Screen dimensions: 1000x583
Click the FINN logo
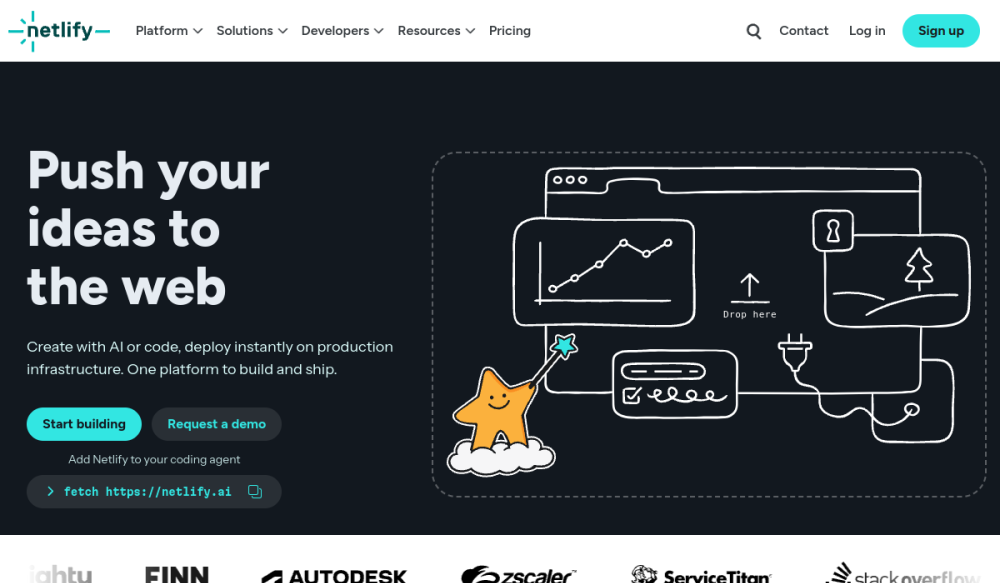coord(177,575)
